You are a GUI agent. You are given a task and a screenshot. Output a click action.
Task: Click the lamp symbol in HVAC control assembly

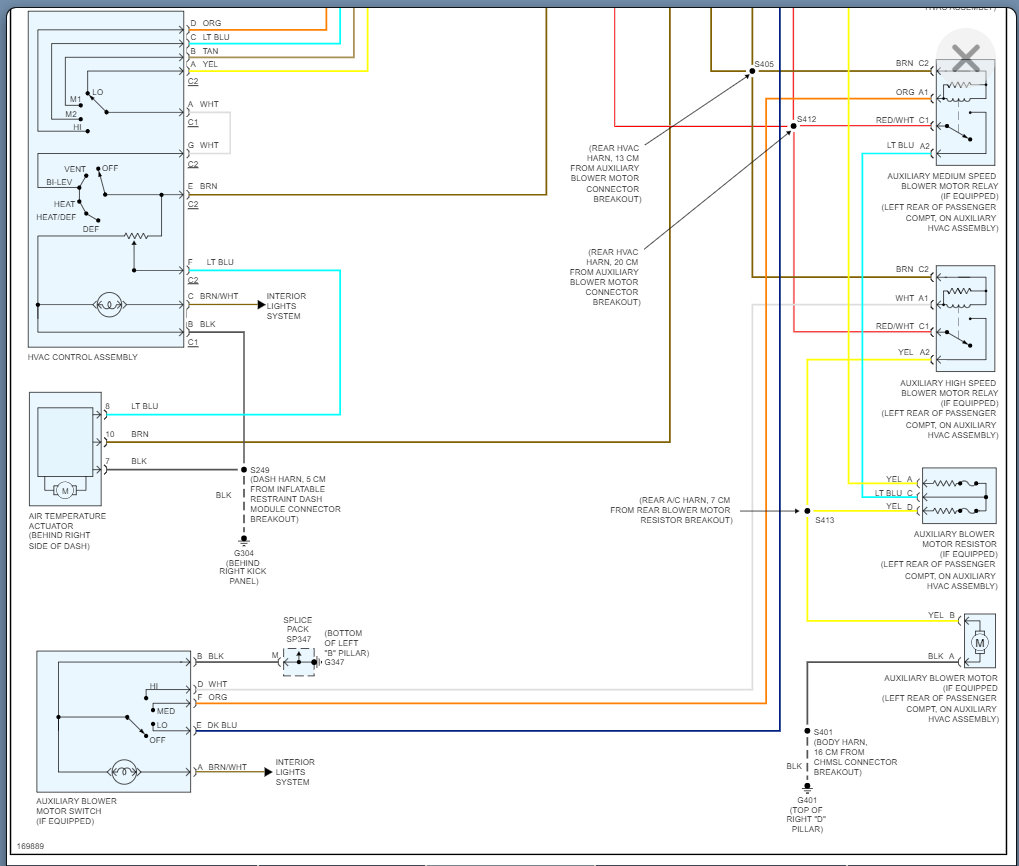(x=109, y=304)
